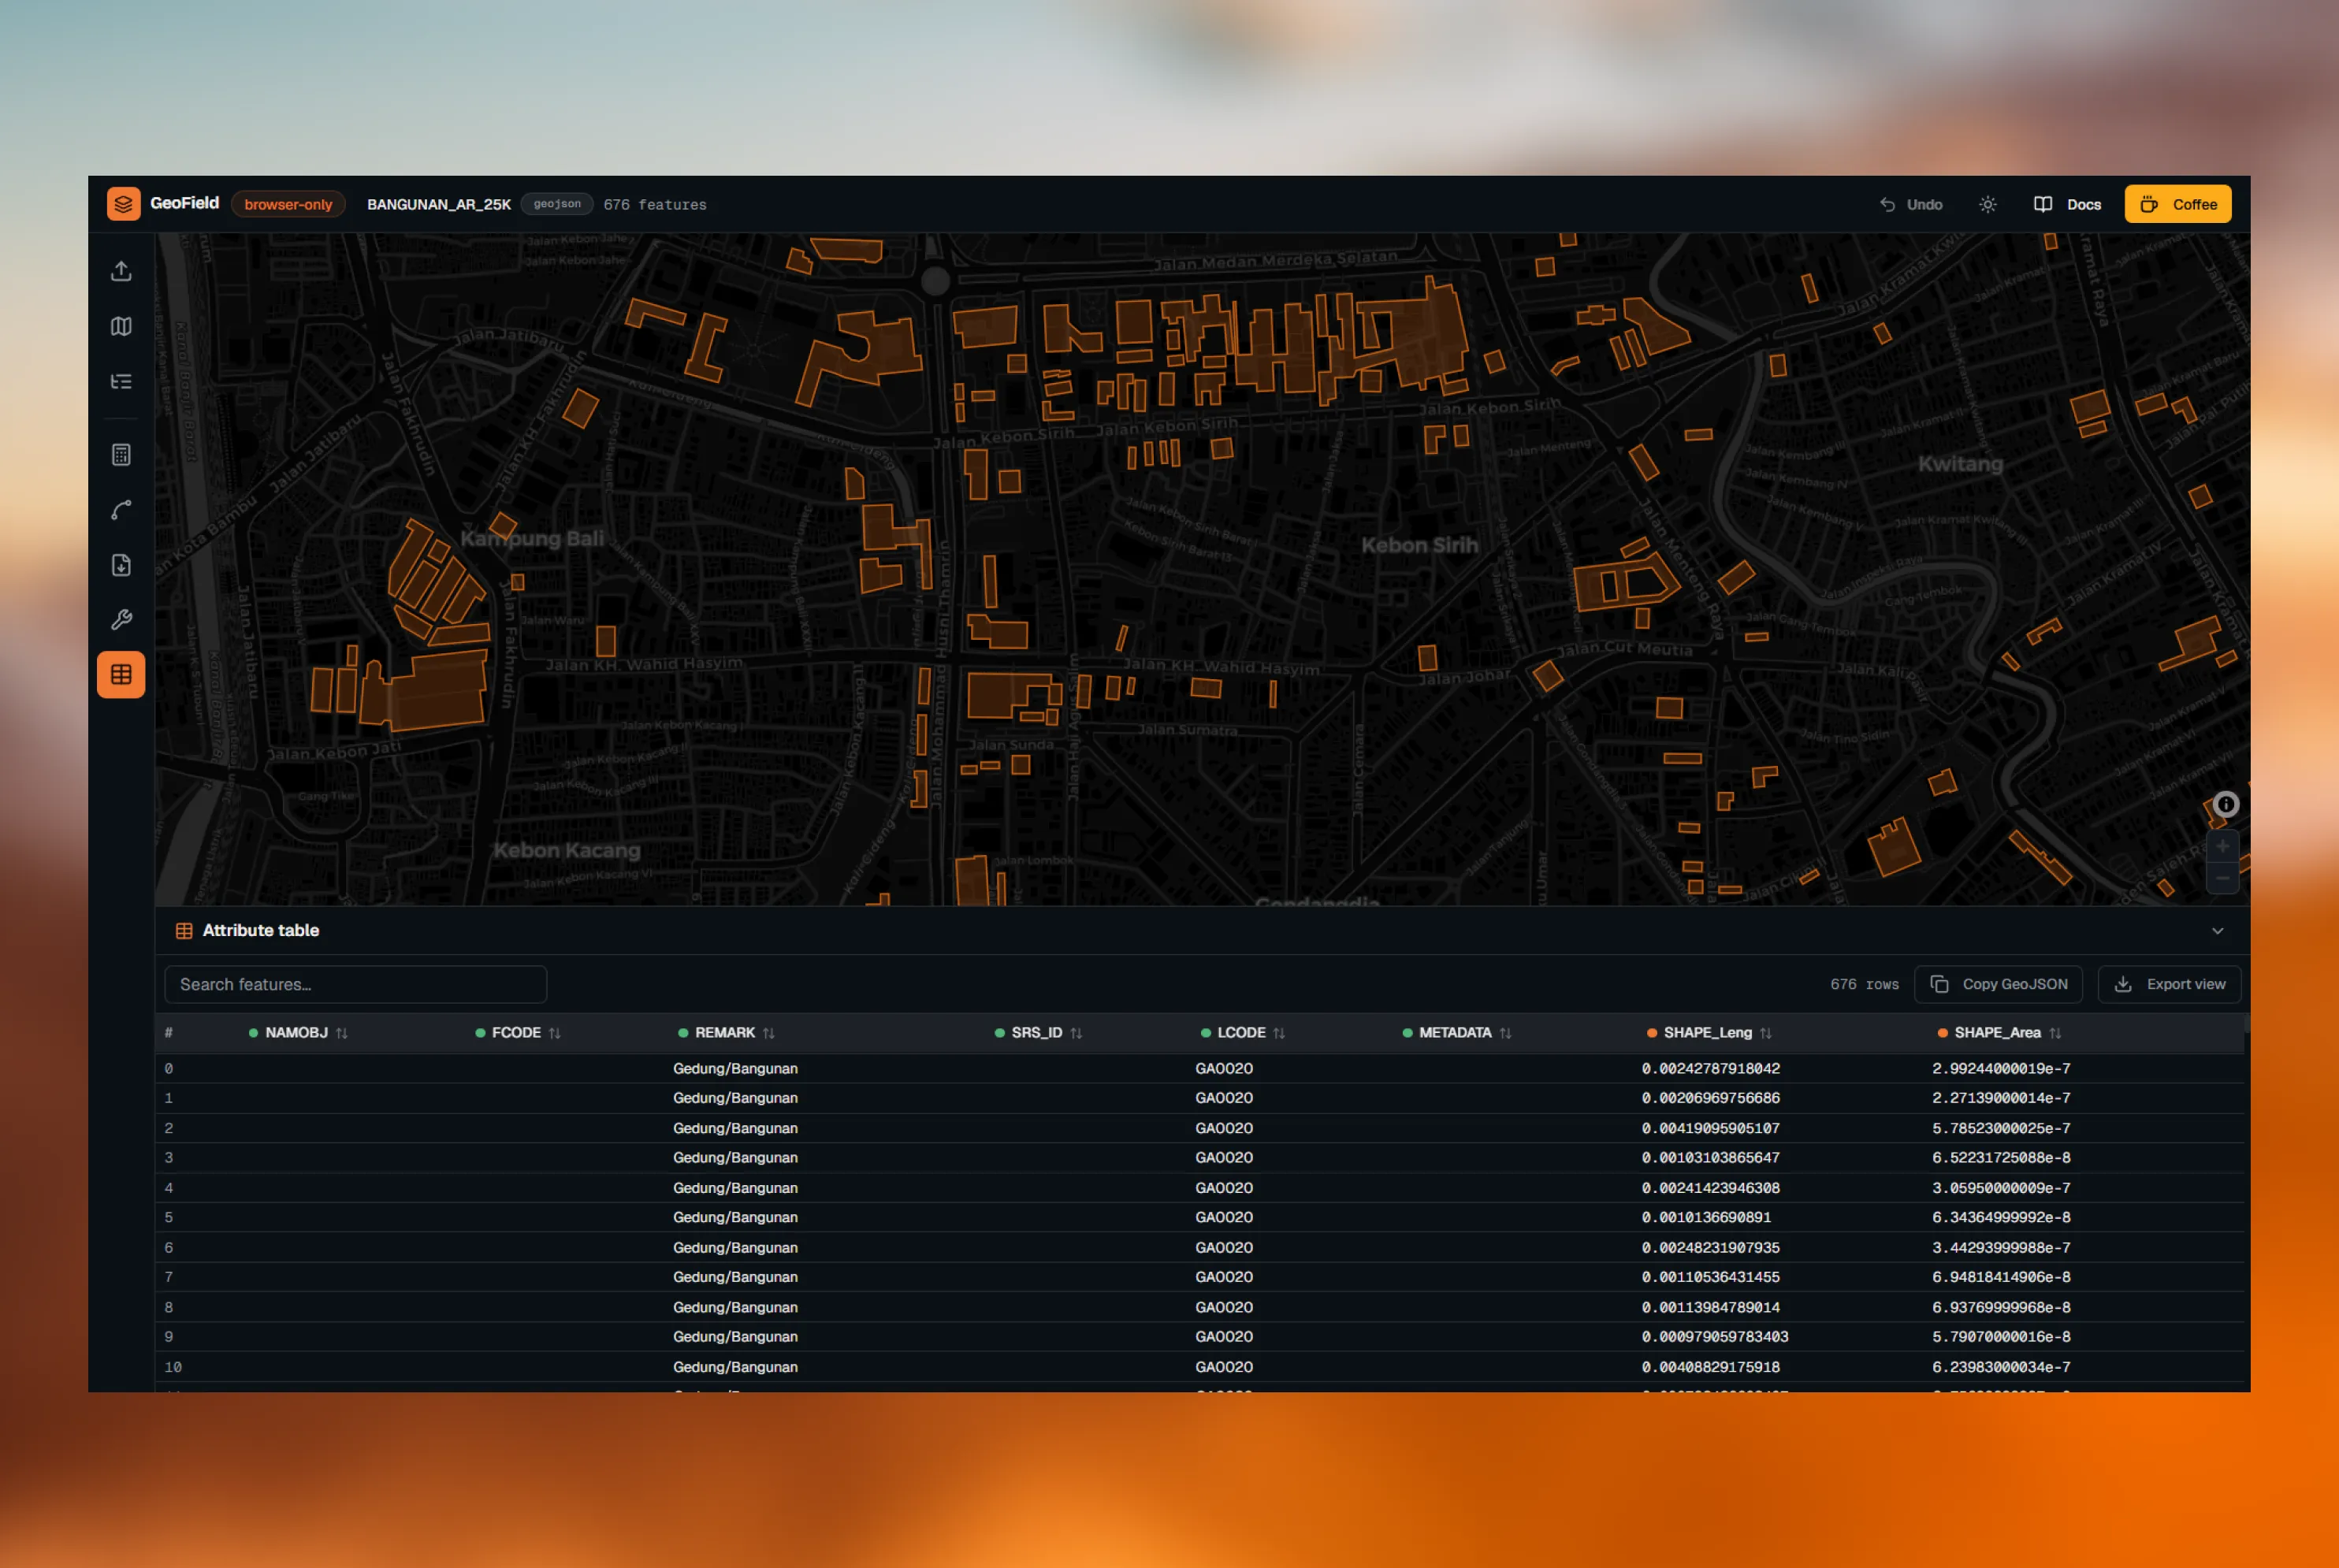The image size is (2339, 1568).
Task: Toggle the attribute table sidebar icon
Action: point(121,674)
